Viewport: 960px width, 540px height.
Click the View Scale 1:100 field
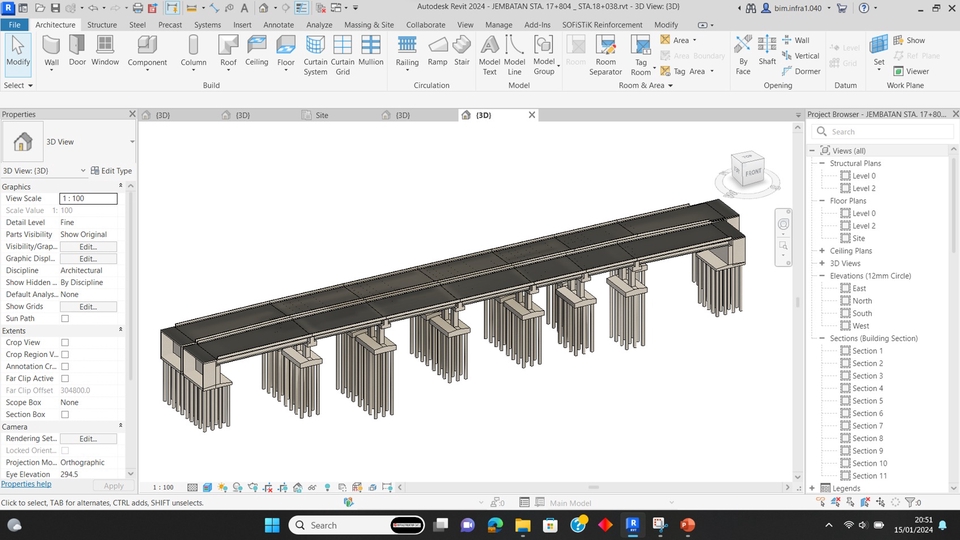(88, 198)
